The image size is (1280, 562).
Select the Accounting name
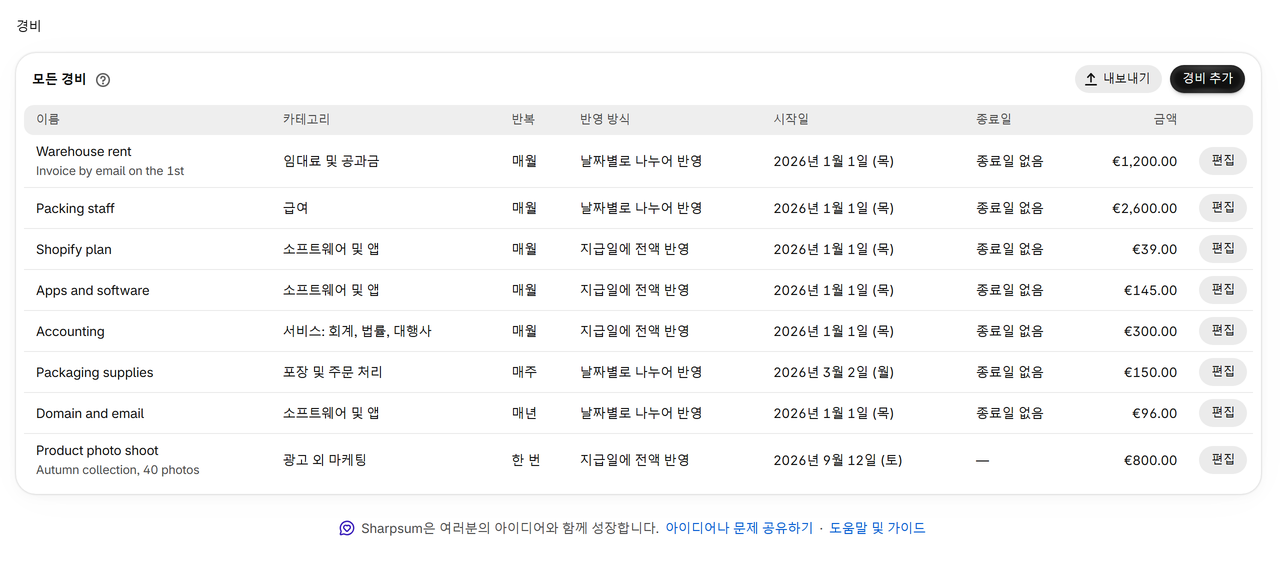[70, 331]
